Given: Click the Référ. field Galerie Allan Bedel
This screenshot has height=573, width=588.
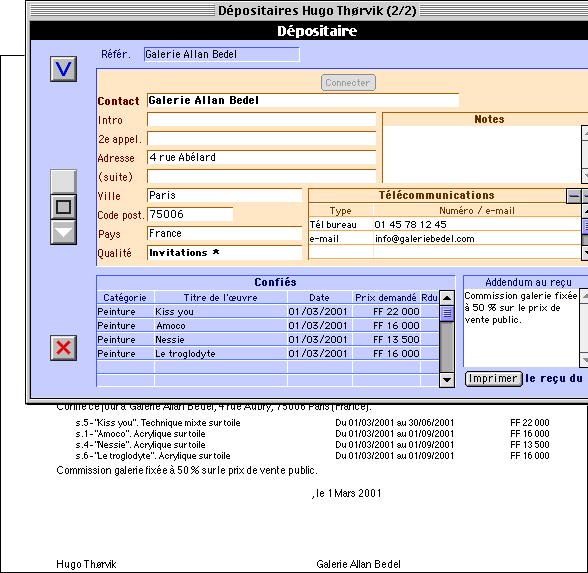Looking at the screenshot, I should coord(222,54).
